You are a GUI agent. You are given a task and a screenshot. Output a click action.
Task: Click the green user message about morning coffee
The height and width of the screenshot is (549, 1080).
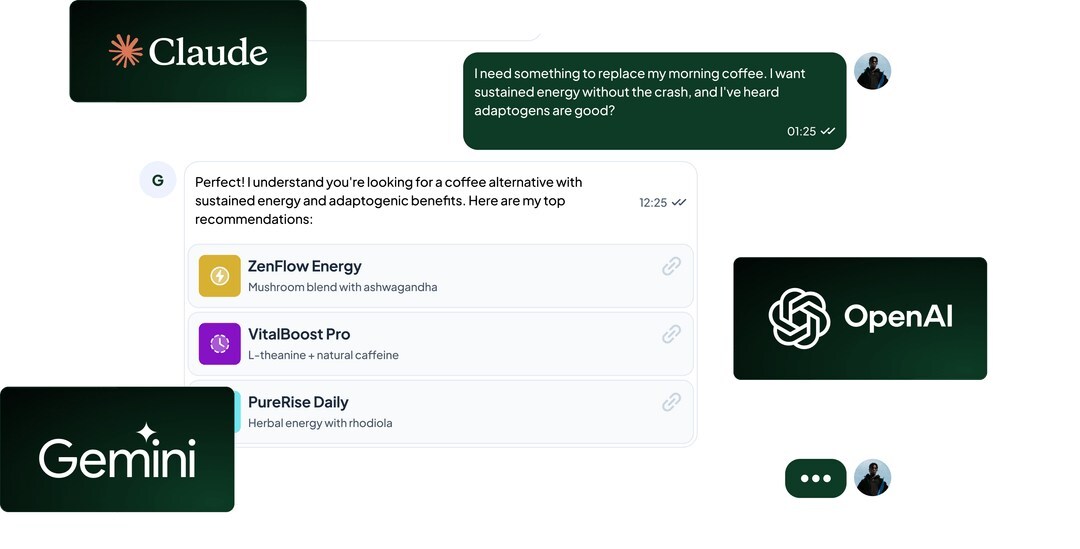(640, 92)
